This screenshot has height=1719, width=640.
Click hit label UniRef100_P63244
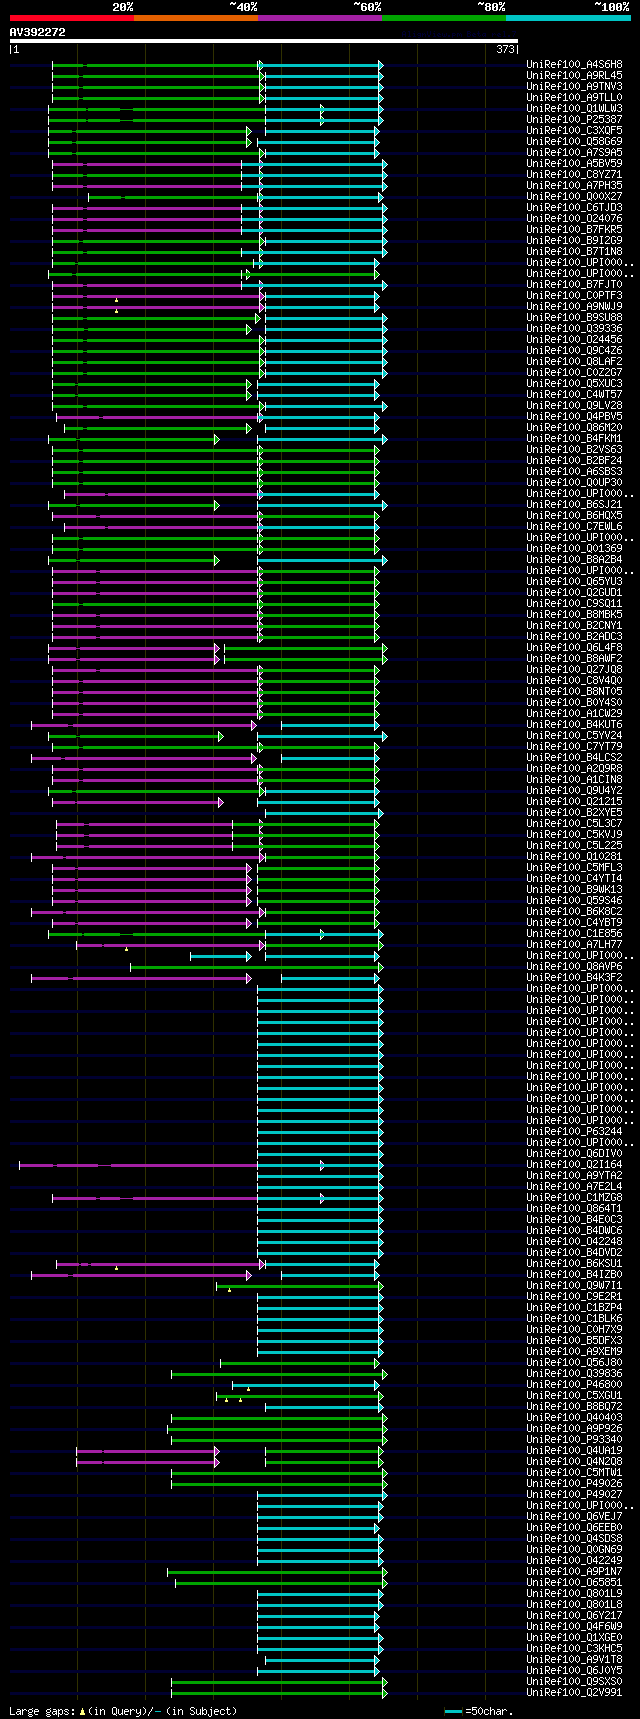point(574,1131)
